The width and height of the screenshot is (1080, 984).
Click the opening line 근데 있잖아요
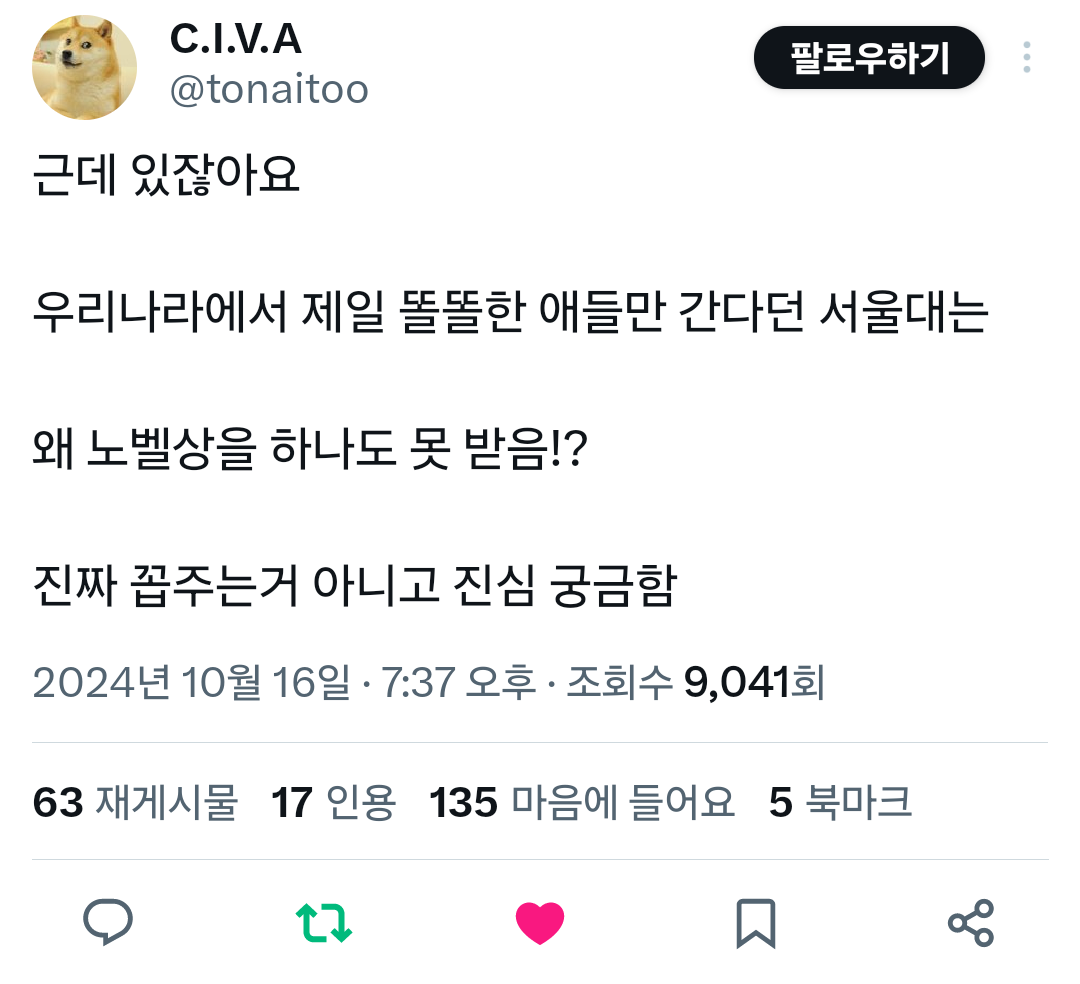[x=166, y=174]
